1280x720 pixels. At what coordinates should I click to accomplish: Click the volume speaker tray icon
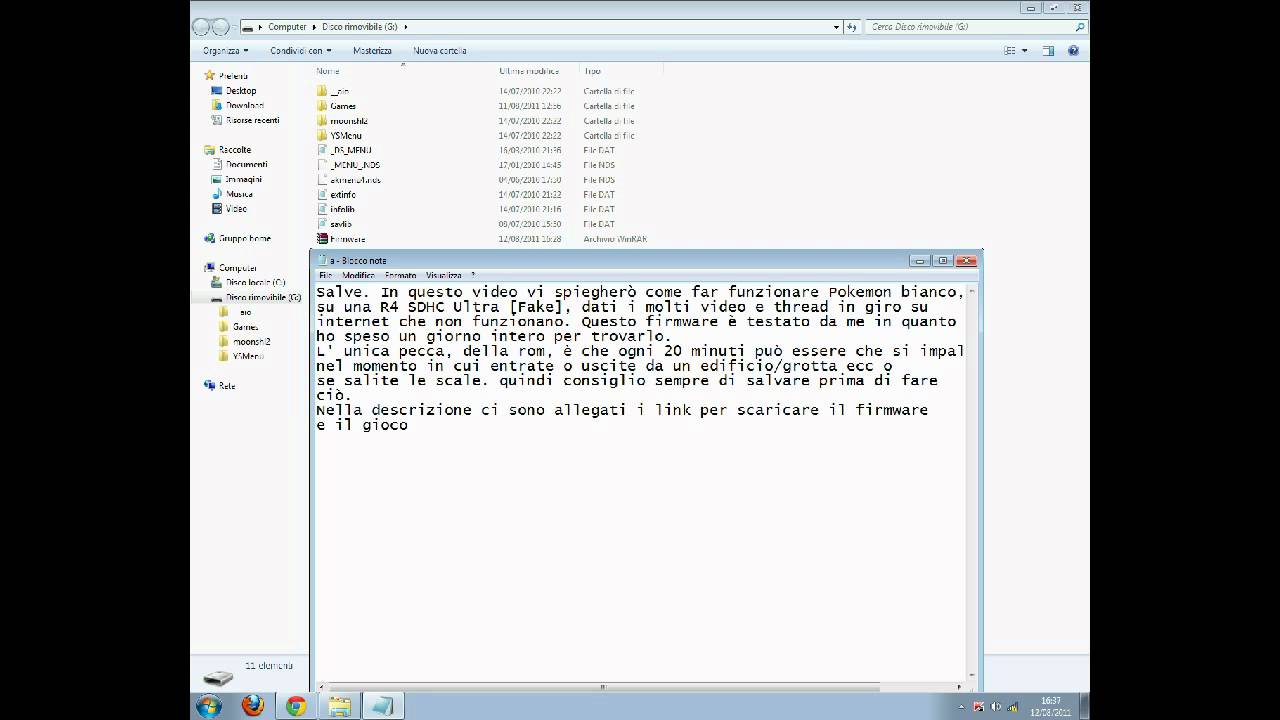[x=995, y=707]
